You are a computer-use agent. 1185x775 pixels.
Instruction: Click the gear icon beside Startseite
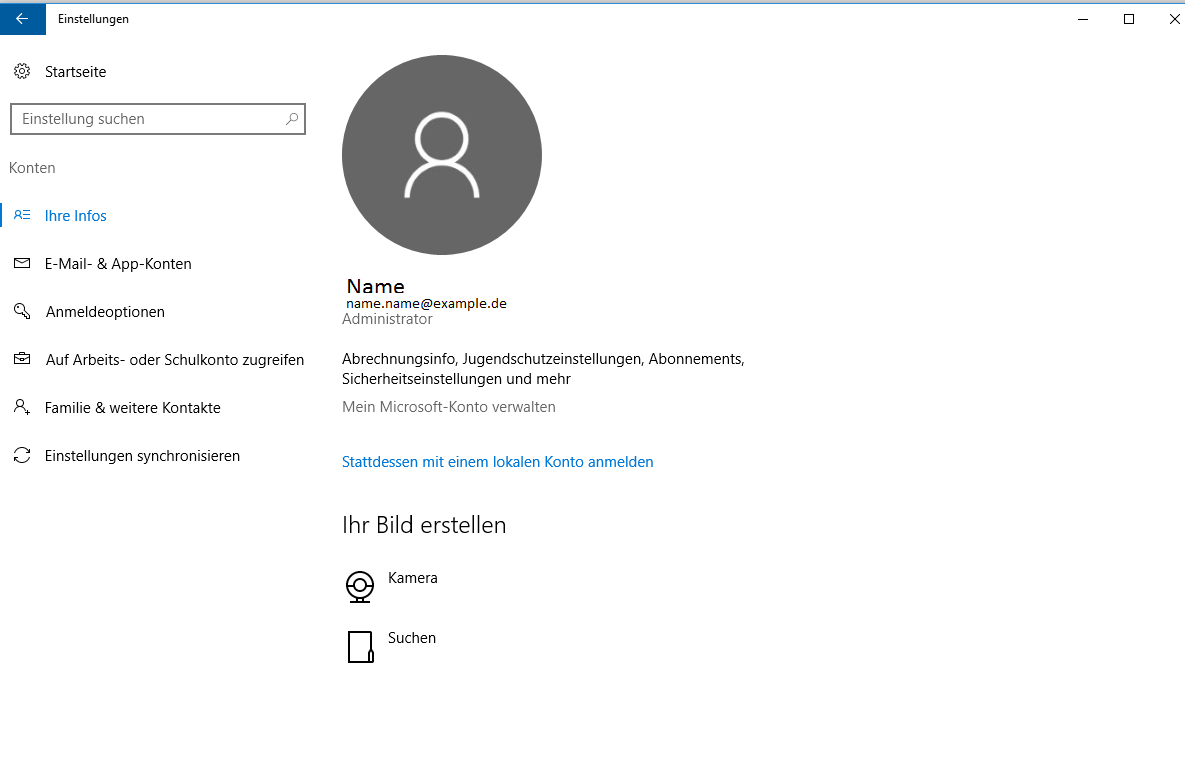point(22,71)
